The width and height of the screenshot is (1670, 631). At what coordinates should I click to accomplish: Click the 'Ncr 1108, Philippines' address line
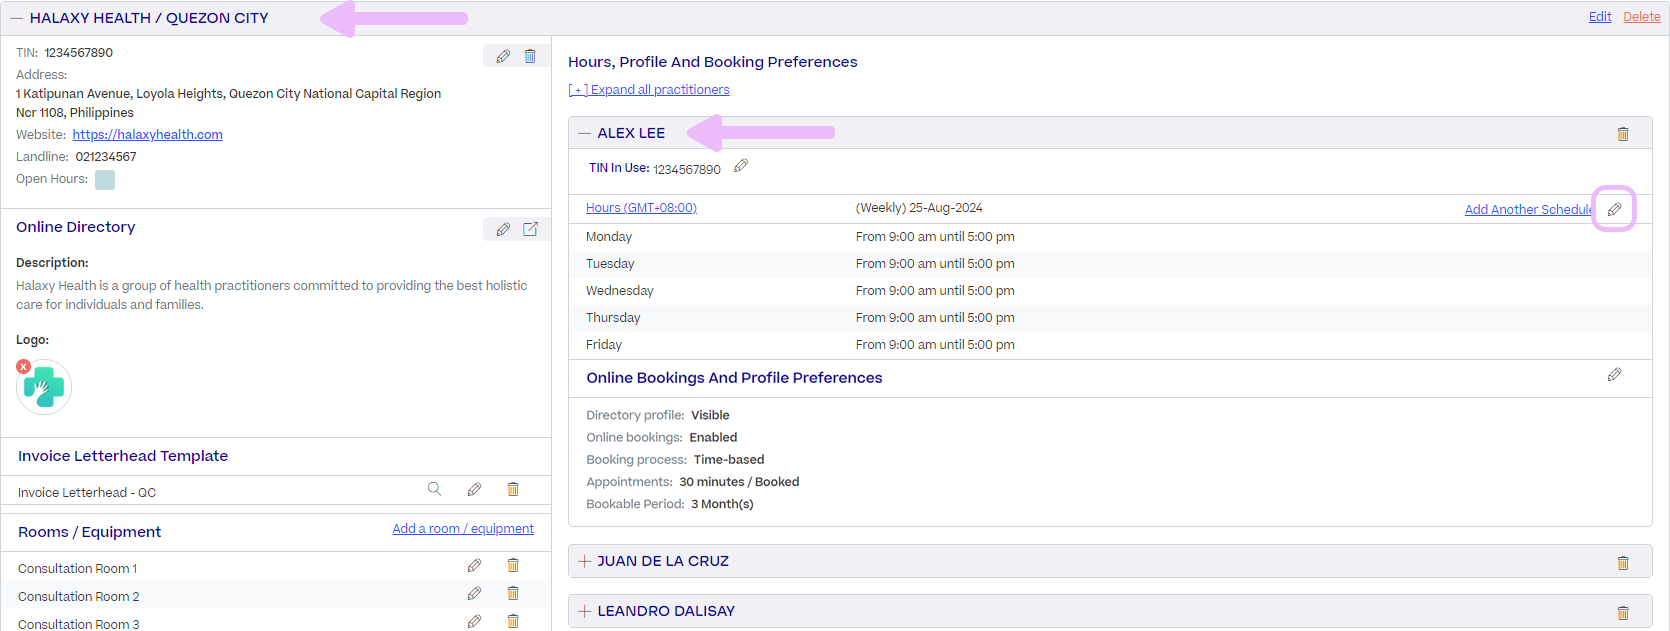click(75, 113)
